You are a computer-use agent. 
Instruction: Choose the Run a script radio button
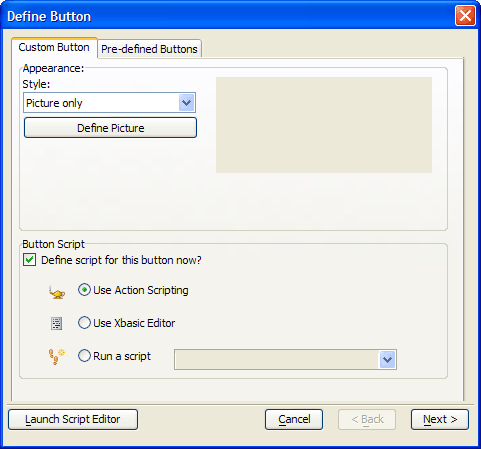pyautogui.click(x=84, y=356)
